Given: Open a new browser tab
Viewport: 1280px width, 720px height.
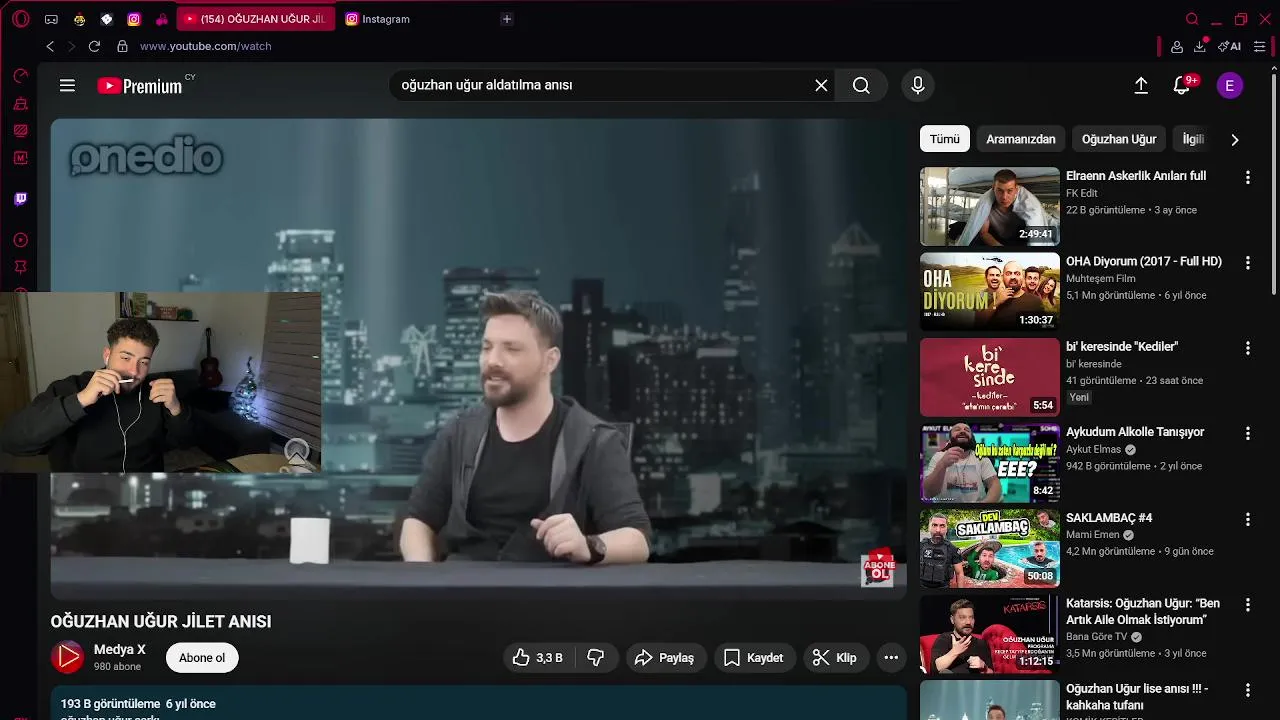Looking at the screenshot, I should click(507, 19).
